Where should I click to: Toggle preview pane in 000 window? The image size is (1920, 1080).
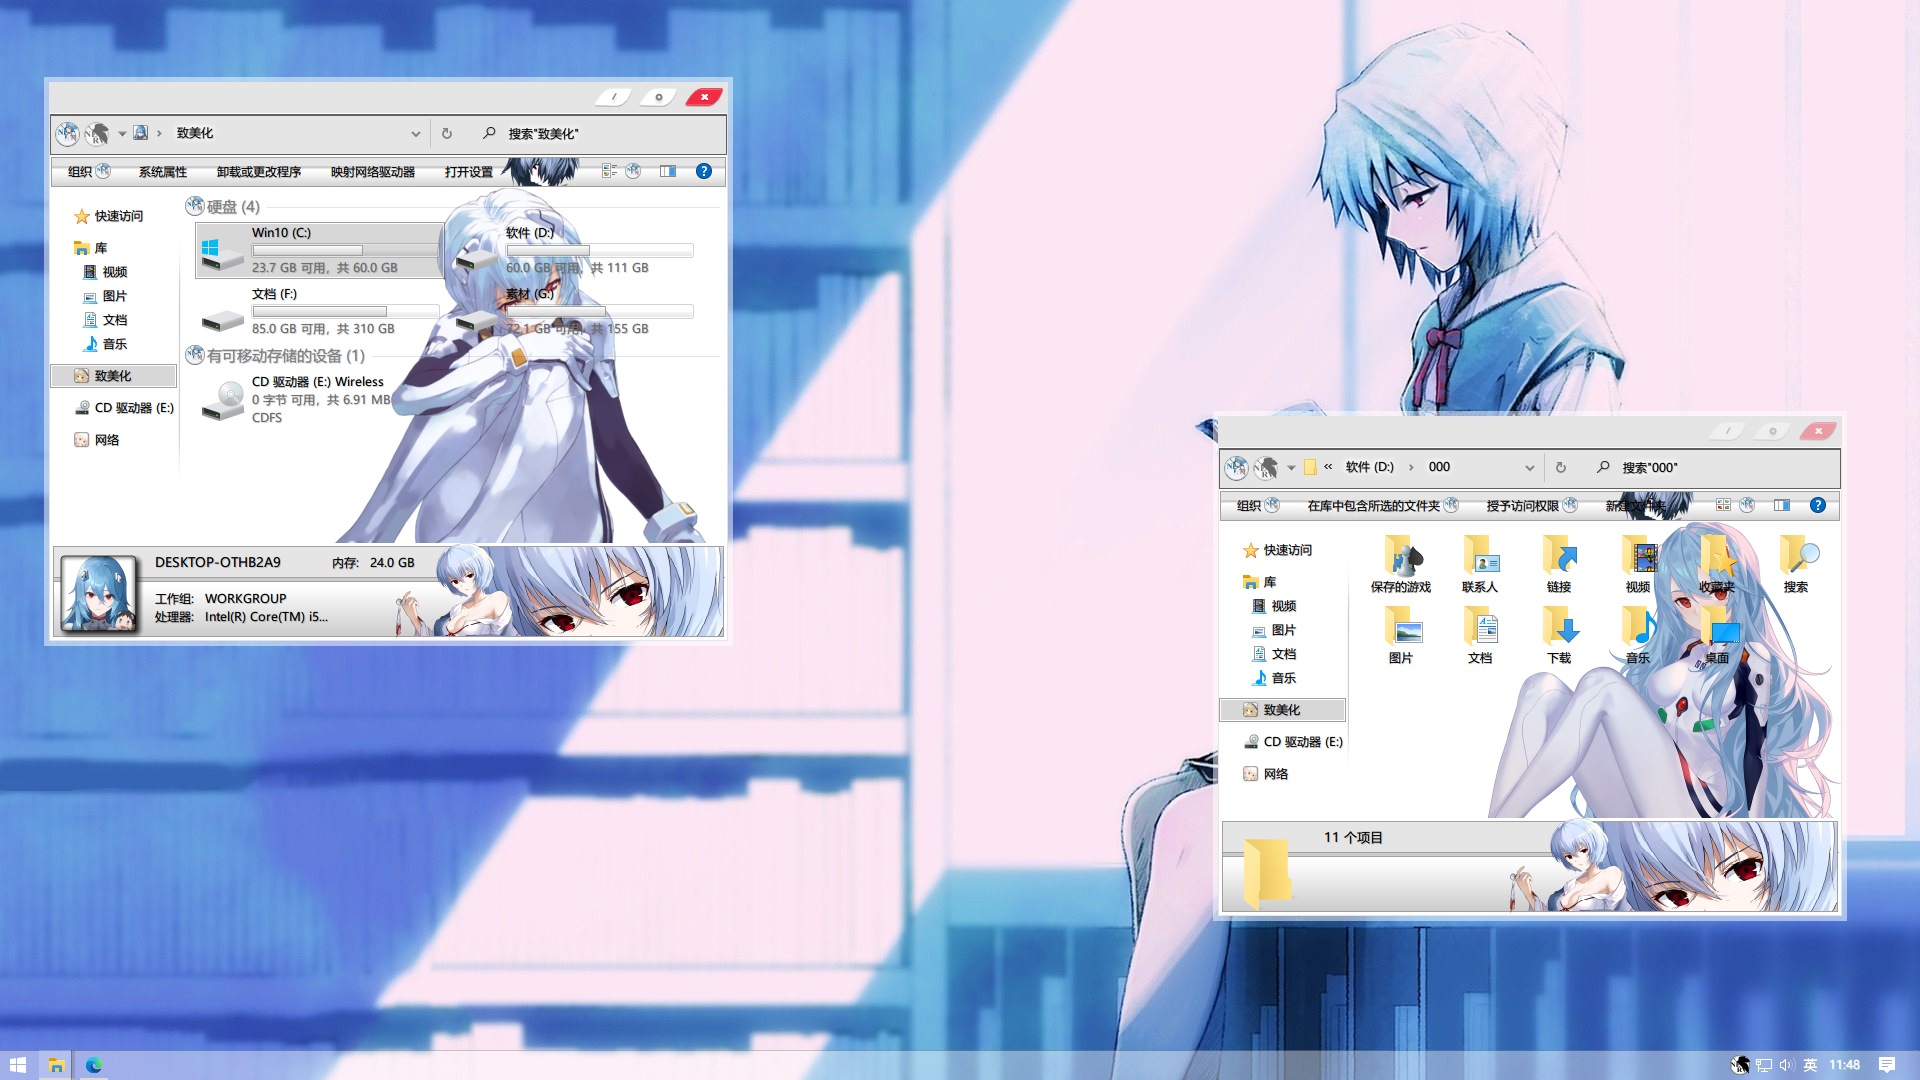(x=1782, y=505)
